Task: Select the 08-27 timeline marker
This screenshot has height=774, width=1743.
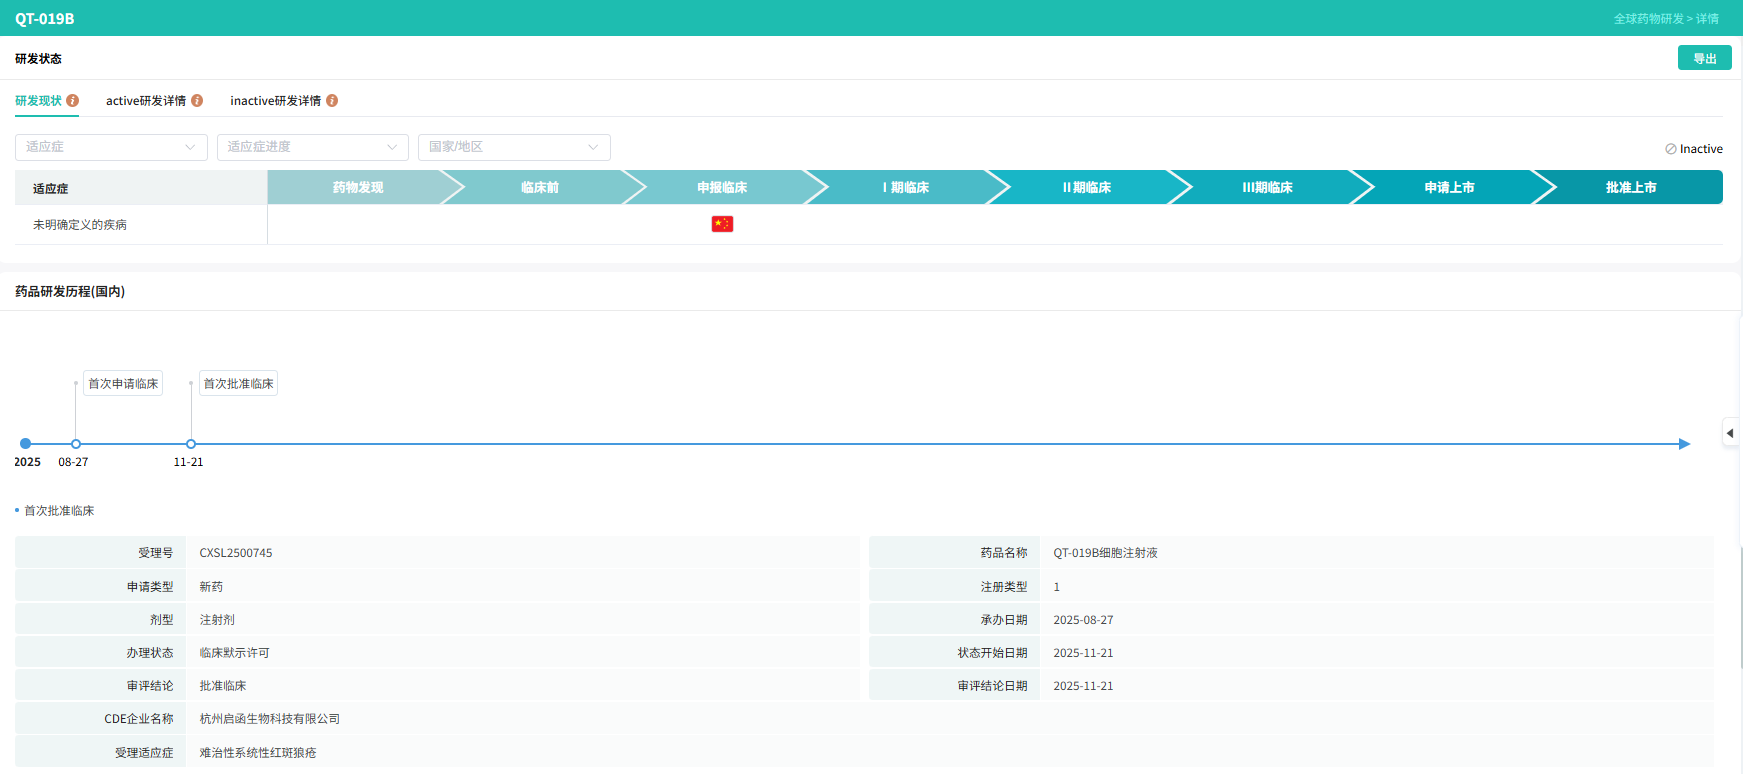Action: tap(76, 444)
